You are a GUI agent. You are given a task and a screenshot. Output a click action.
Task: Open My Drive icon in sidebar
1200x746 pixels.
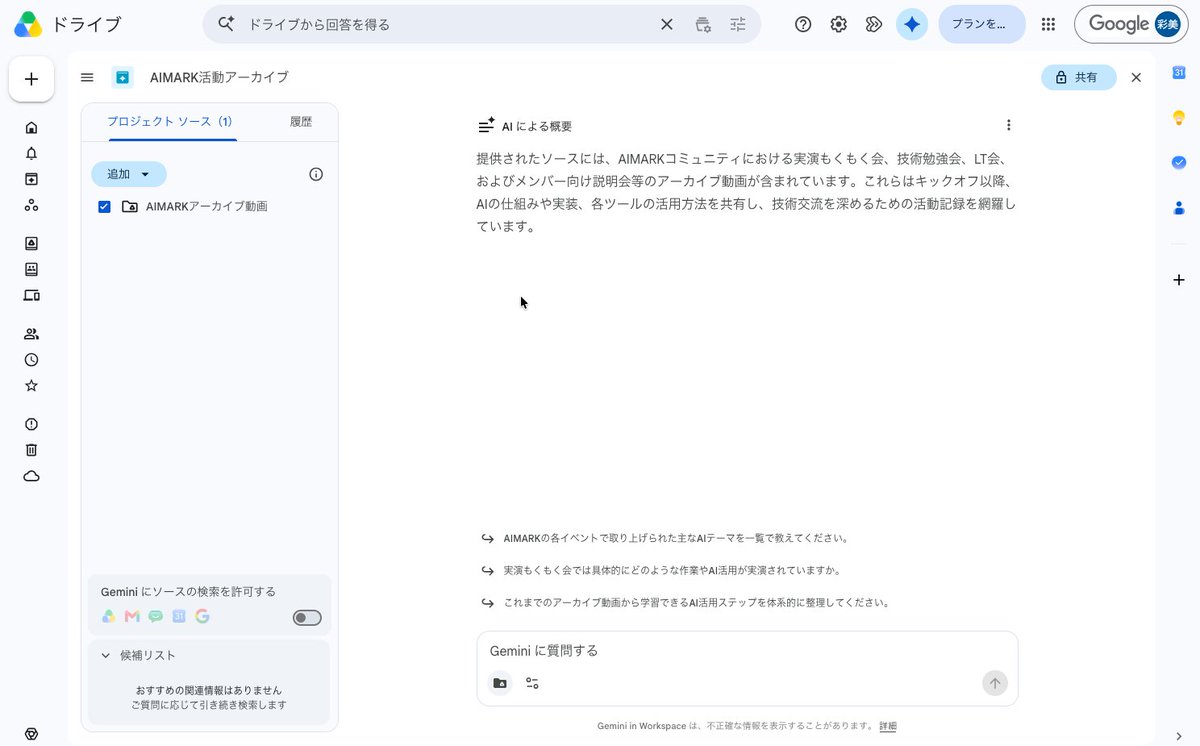pos(31,243)
